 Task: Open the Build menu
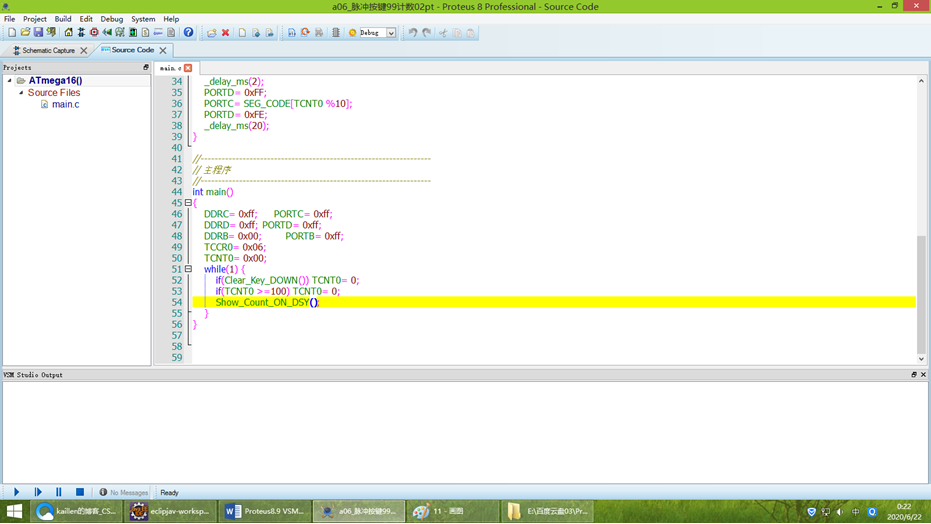(62, 19)
